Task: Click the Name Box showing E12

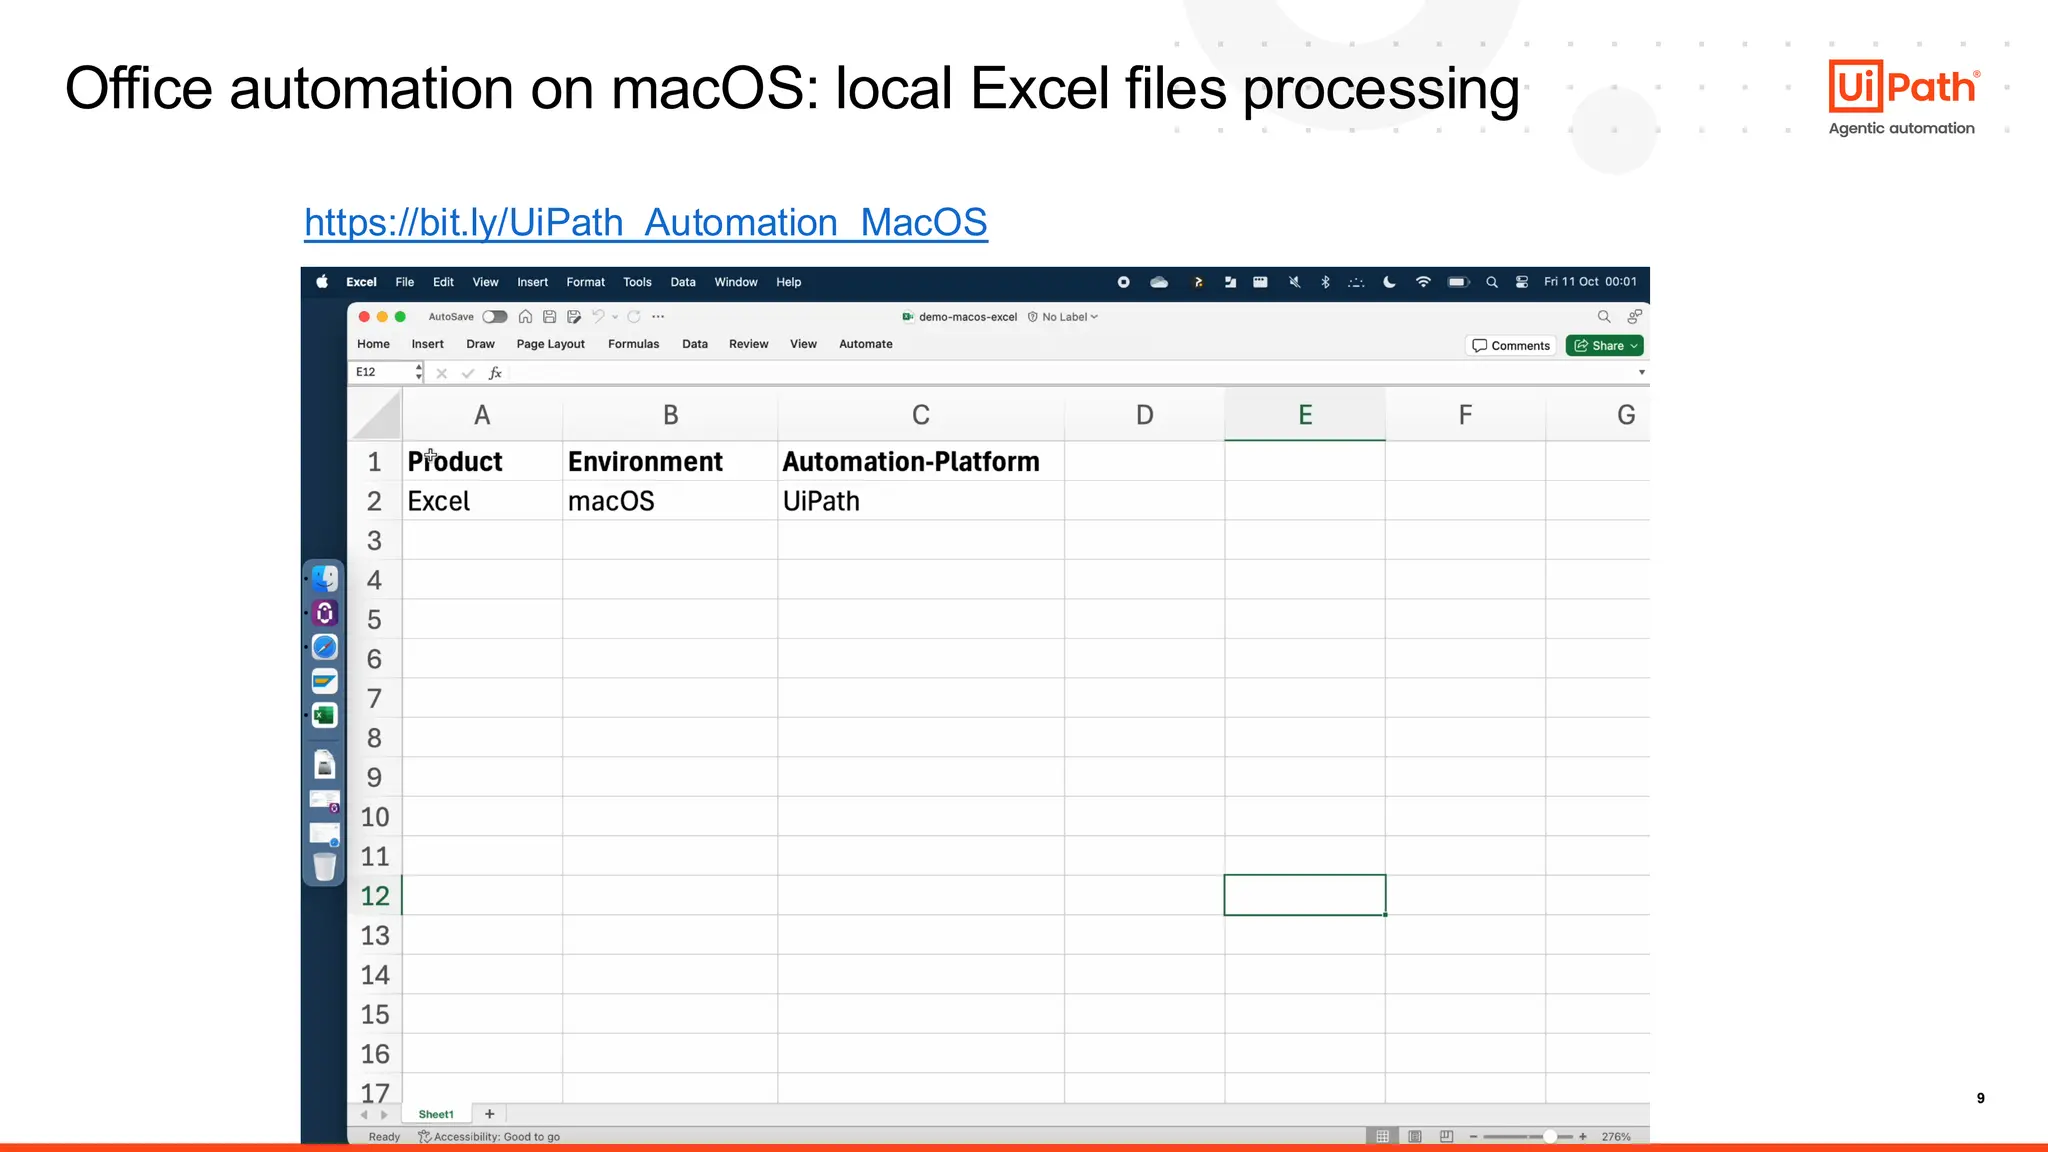Action: click(381, 372)
